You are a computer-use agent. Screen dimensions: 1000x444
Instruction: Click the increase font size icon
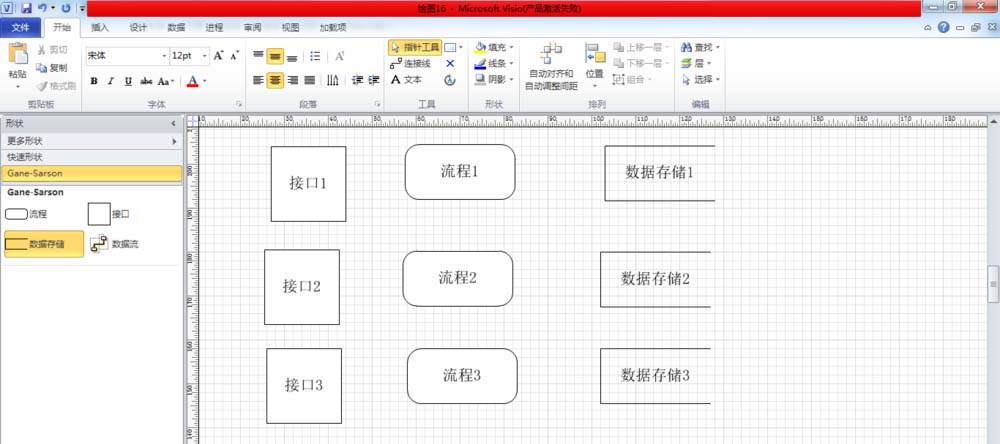[x=219, y=56]
